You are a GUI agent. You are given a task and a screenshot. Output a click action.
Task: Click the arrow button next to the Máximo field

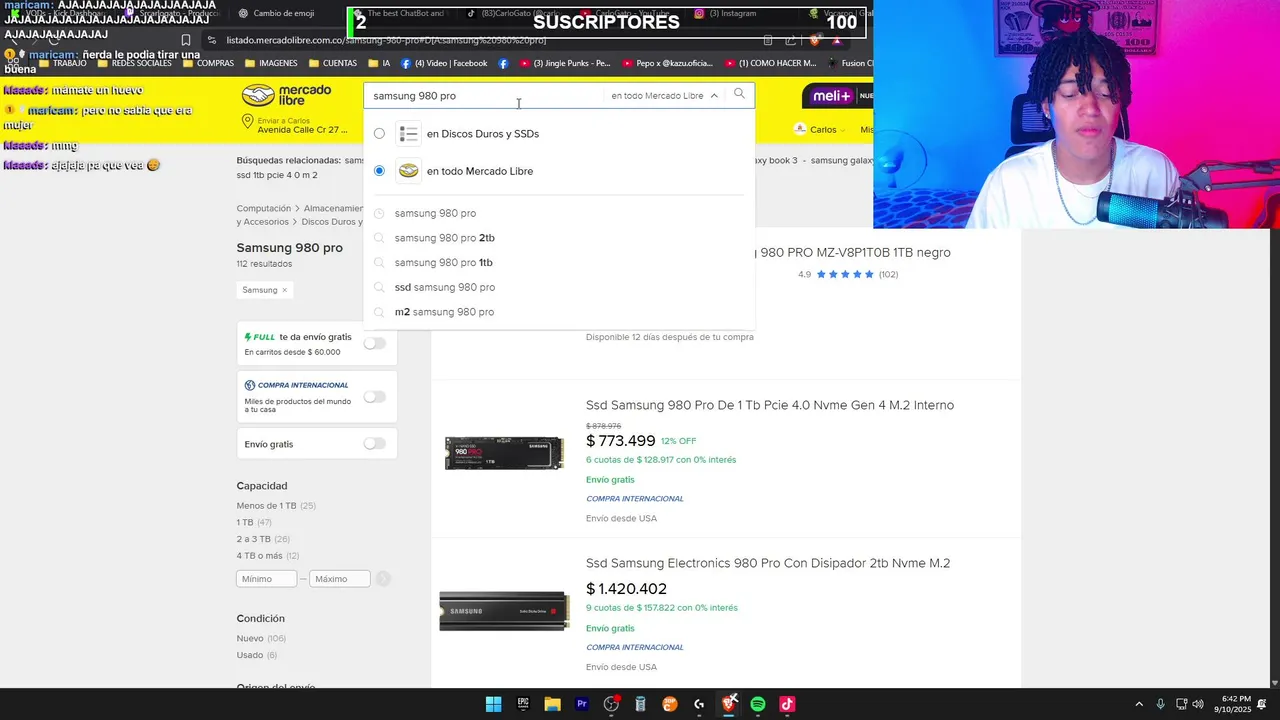383,578
